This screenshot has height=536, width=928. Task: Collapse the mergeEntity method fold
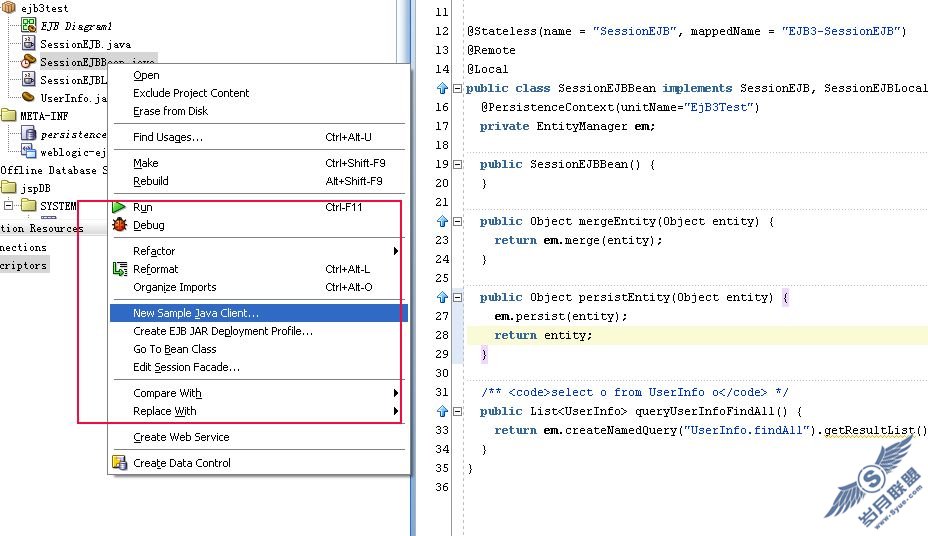(x=457, y=221)
